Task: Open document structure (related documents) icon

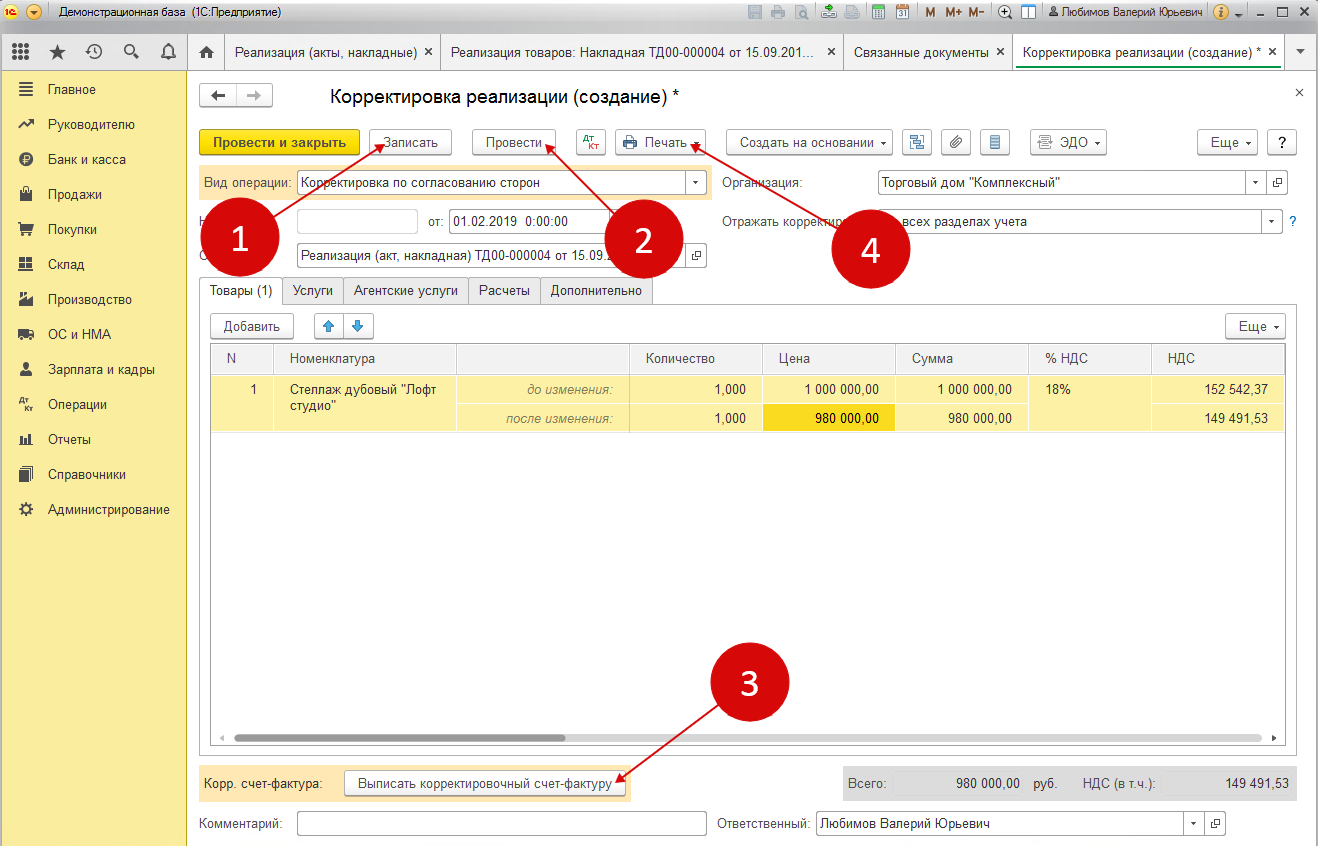Action: coord(917,143)
